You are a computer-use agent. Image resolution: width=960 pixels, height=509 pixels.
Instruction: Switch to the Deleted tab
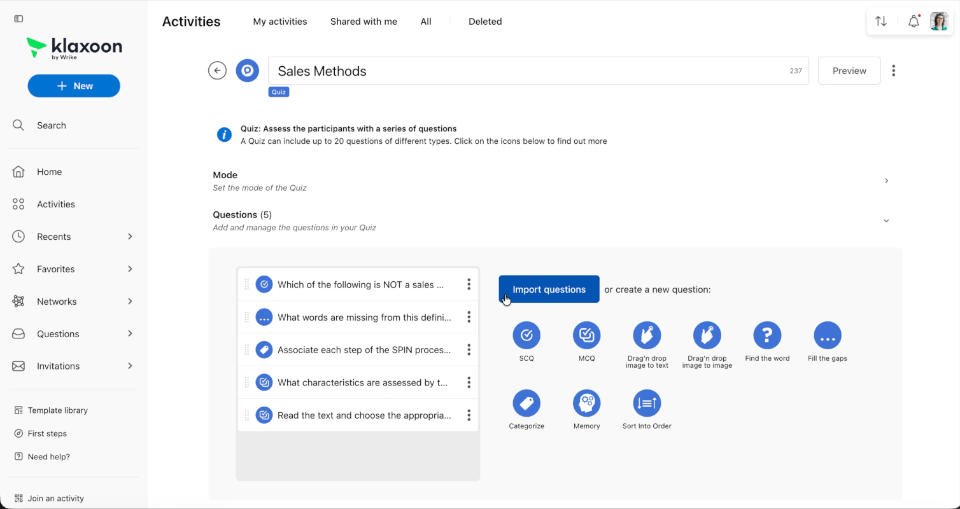pos(485,21)
